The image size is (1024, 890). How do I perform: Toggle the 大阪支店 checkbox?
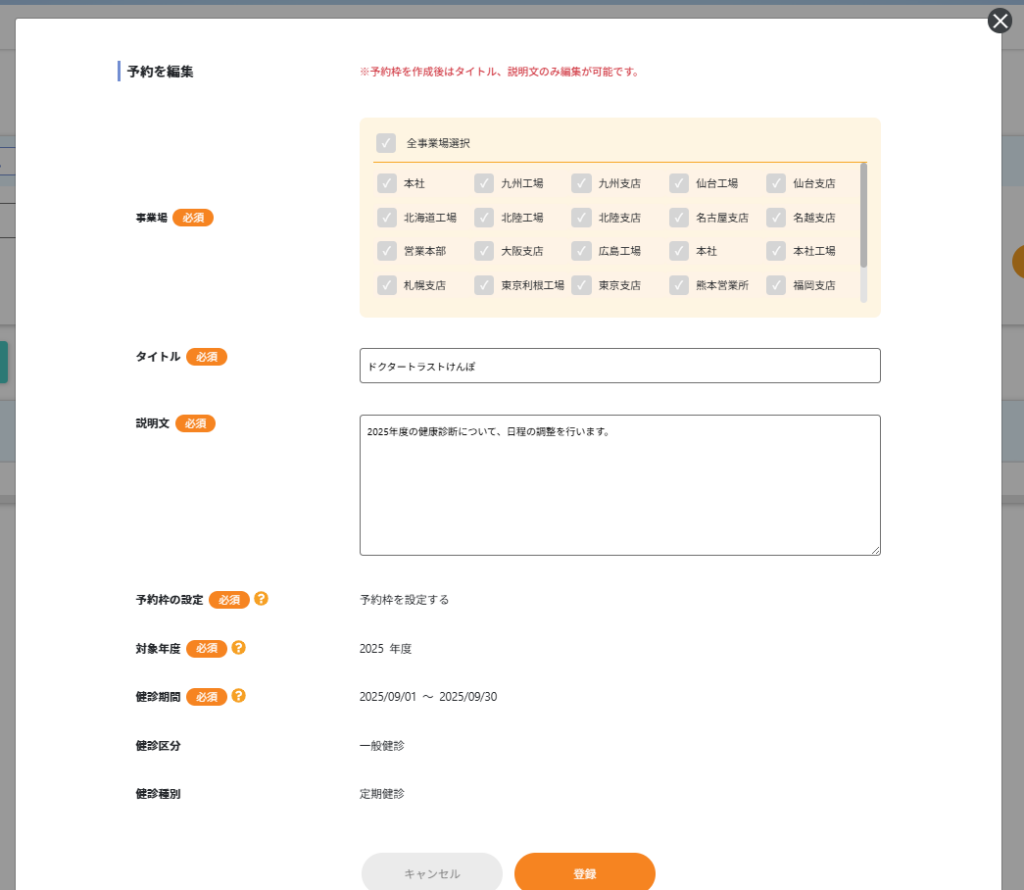(x=484, y=251)
